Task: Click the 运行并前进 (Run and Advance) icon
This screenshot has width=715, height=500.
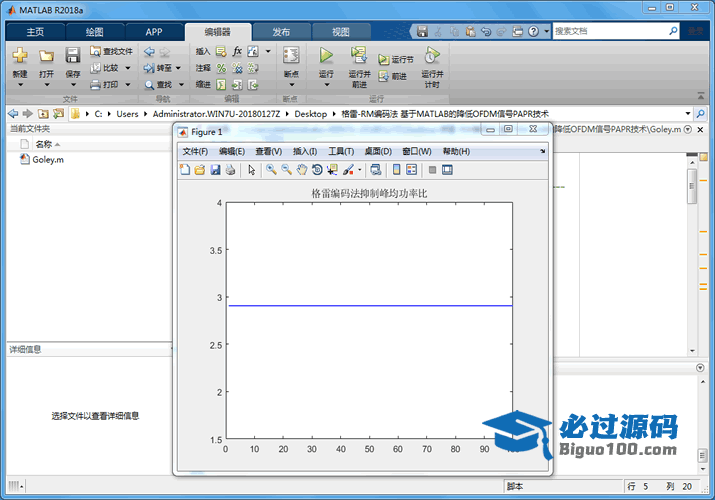Action: [359, 55]
